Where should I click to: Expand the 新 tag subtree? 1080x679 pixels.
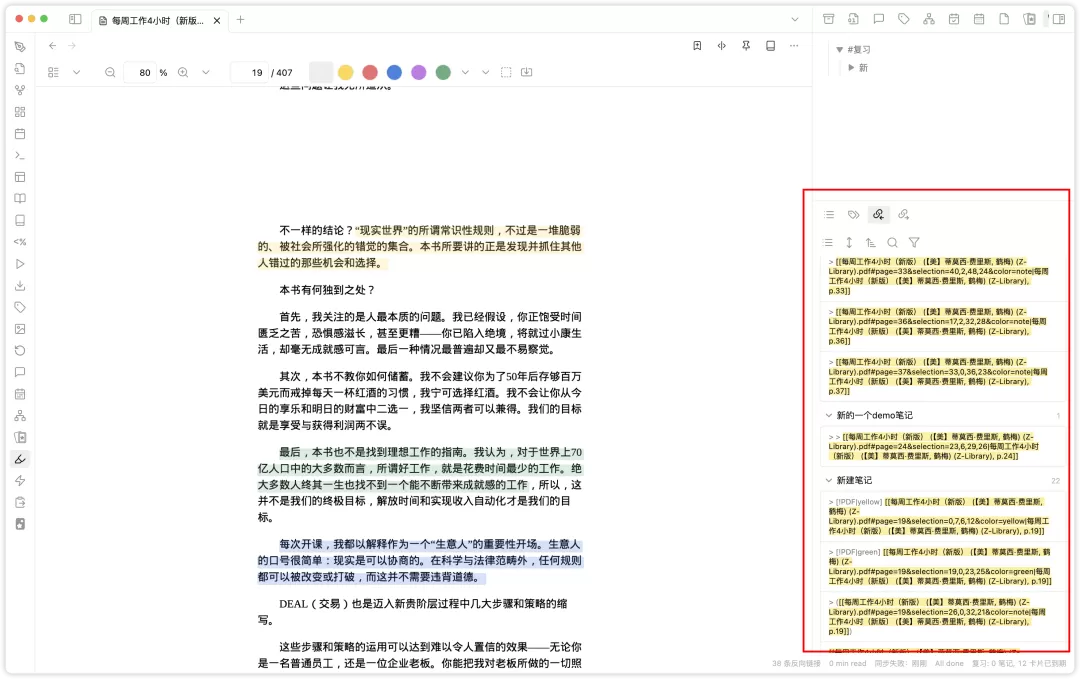pyautogui.click(x=851, y=67)
